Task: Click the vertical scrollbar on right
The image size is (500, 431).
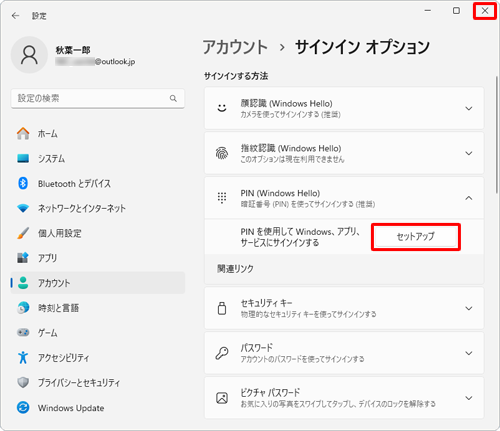Action: [x=496, y=135]
